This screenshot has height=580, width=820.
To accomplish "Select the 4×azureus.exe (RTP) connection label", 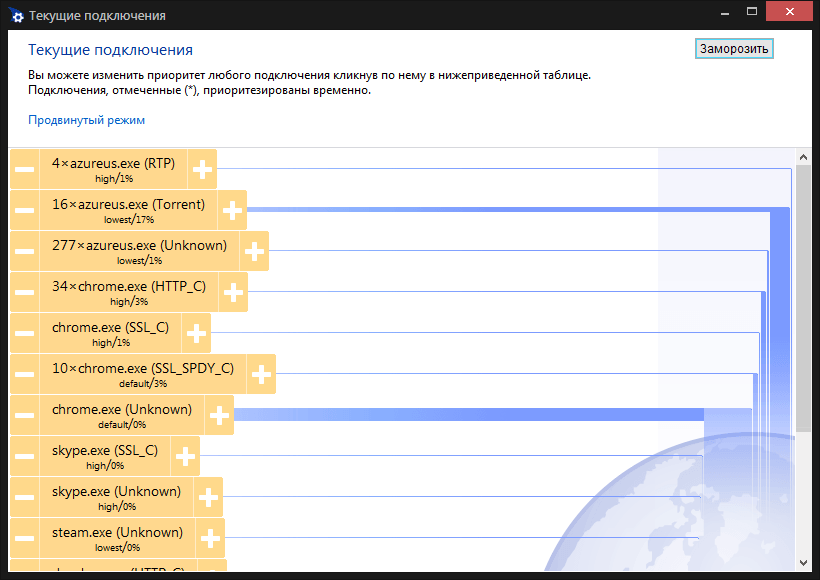I will (113, 169).
